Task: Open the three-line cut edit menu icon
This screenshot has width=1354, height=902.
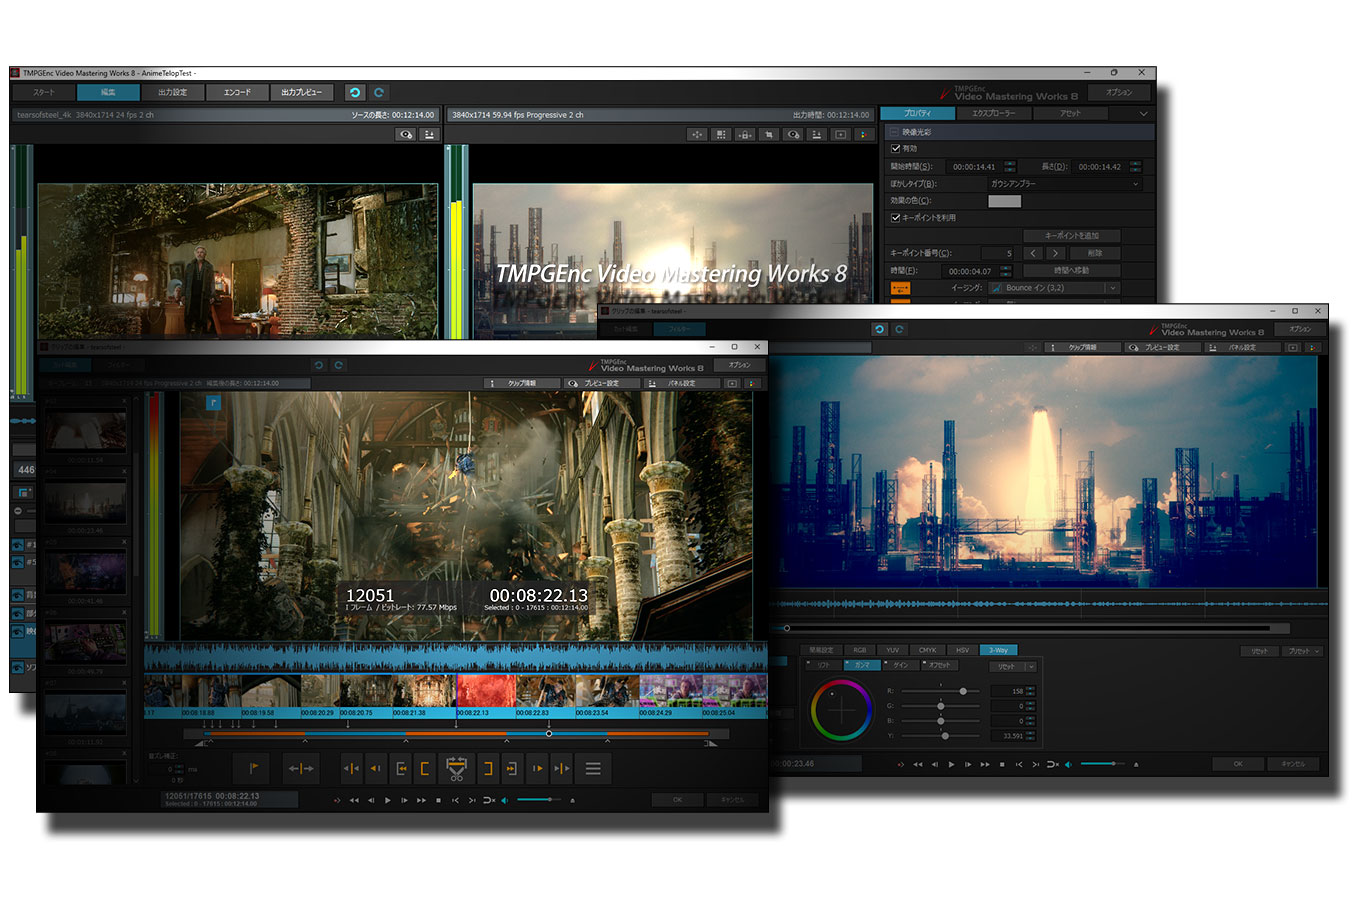Action: pyautogui.click(x=593, y=769)
